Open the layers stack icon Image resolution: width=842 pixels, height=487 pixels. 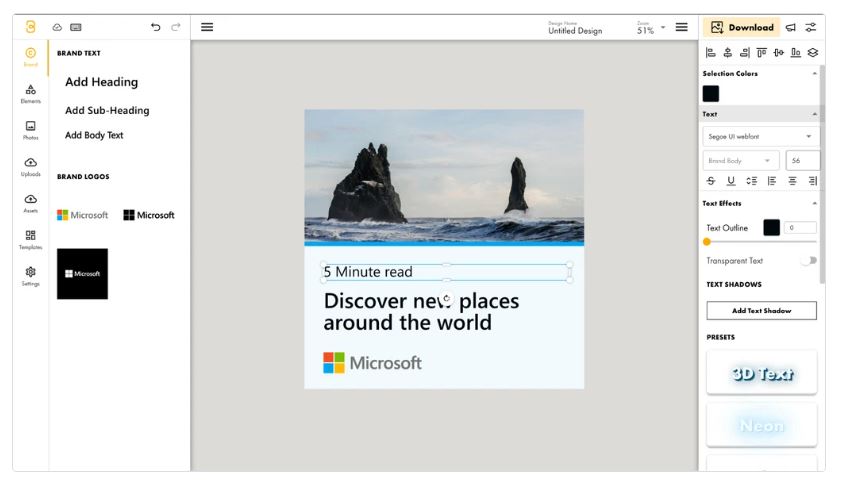[x=812, y=53]
